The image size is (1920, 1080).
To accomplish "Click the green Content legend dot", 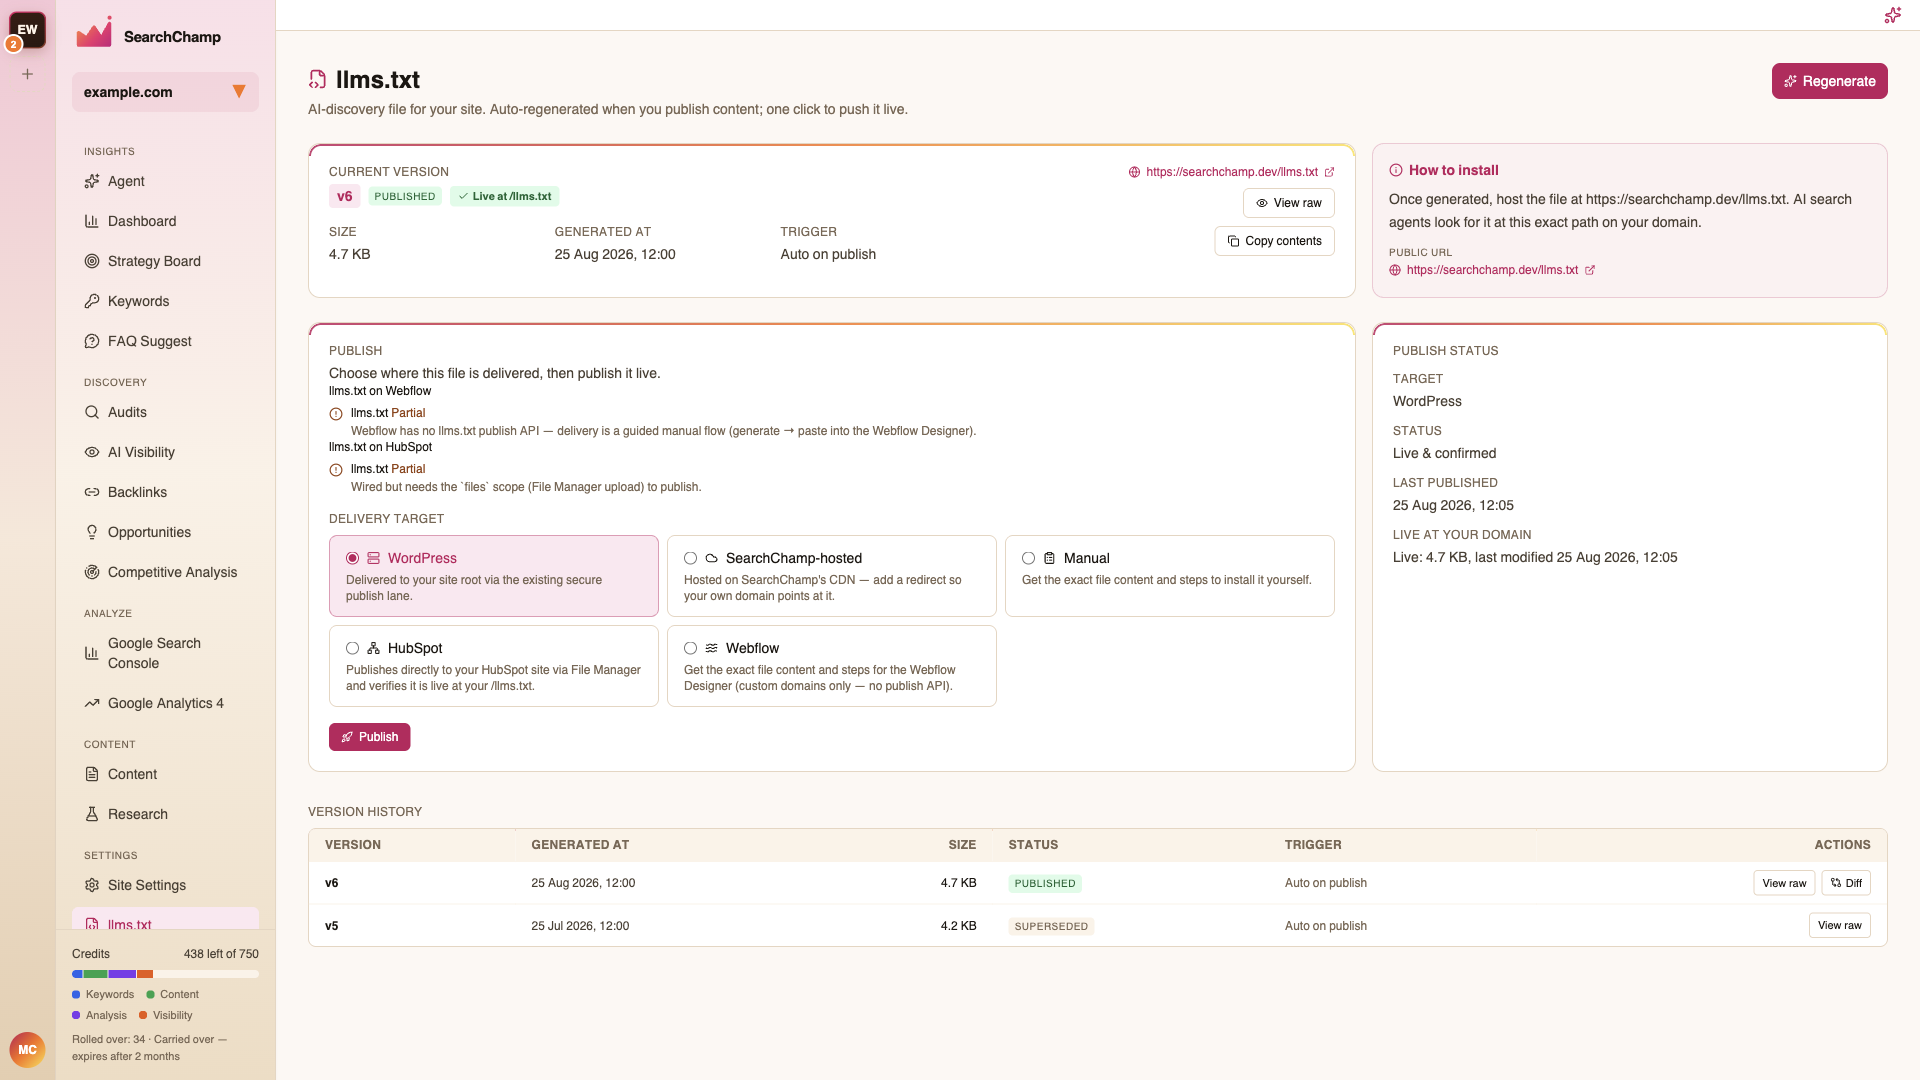I will (x=150, y=994).
